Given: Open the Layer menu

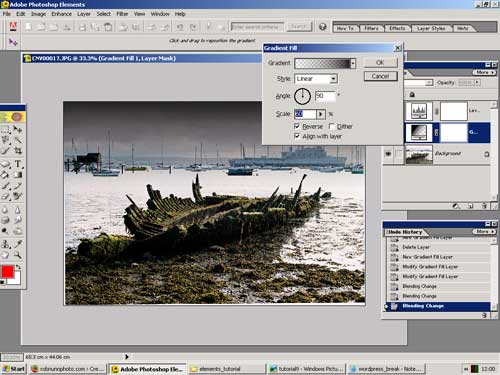Looking at the screenshot, I should 84,14.
